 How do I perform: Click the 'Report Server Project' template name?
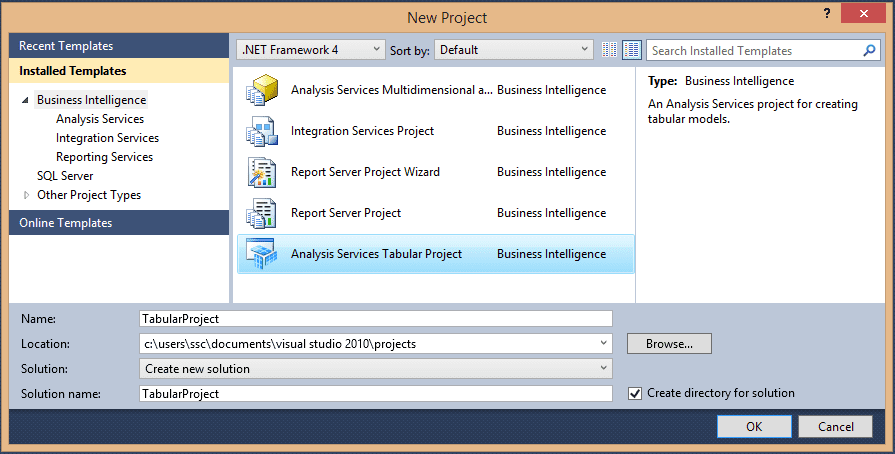point(346,213)
